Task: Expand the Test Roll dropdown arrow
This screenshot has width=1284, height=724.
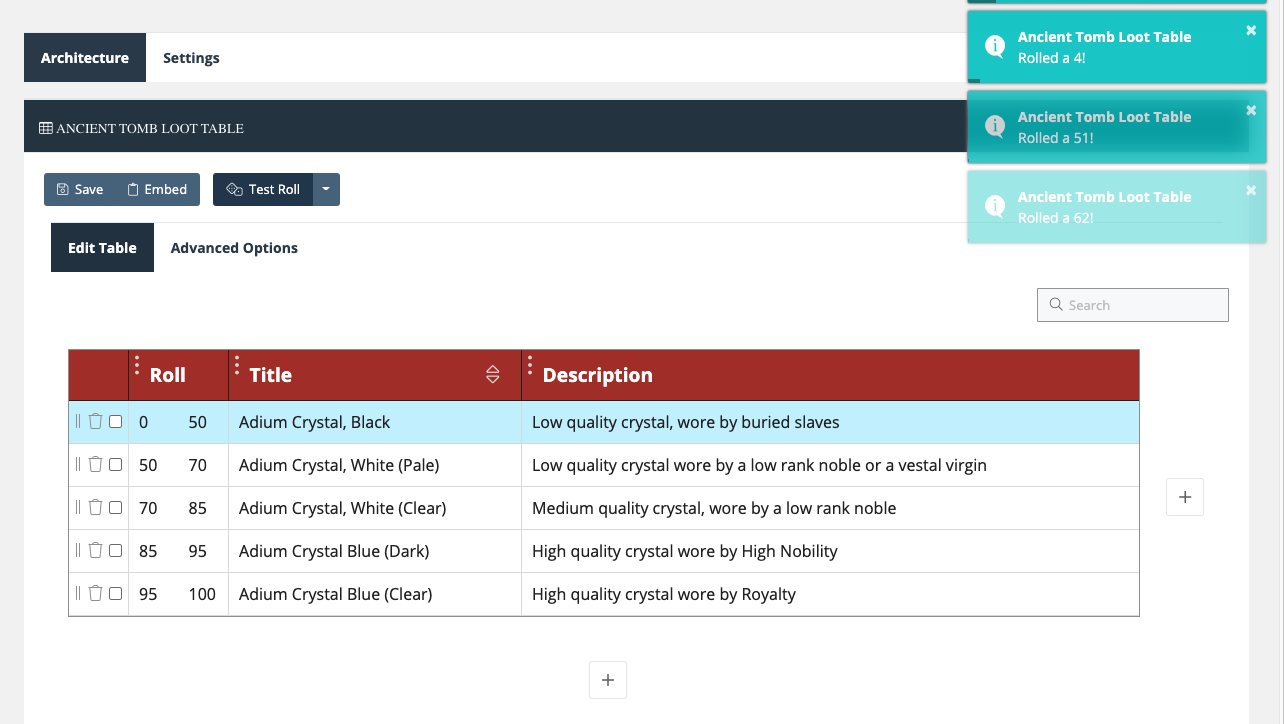Action: point(326,190)
